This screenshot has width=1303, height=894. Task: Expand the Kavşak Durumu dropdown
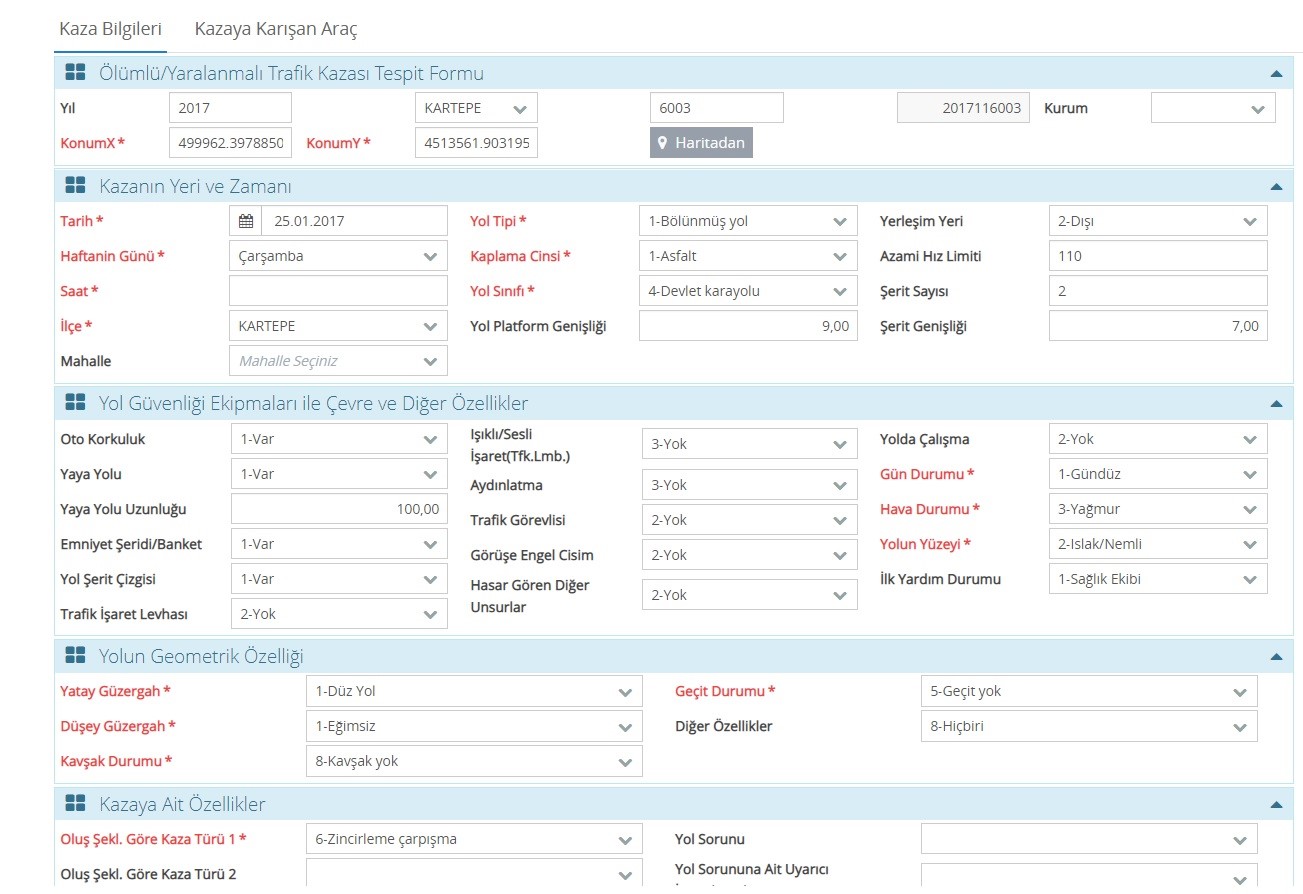[x=473, y=761]
